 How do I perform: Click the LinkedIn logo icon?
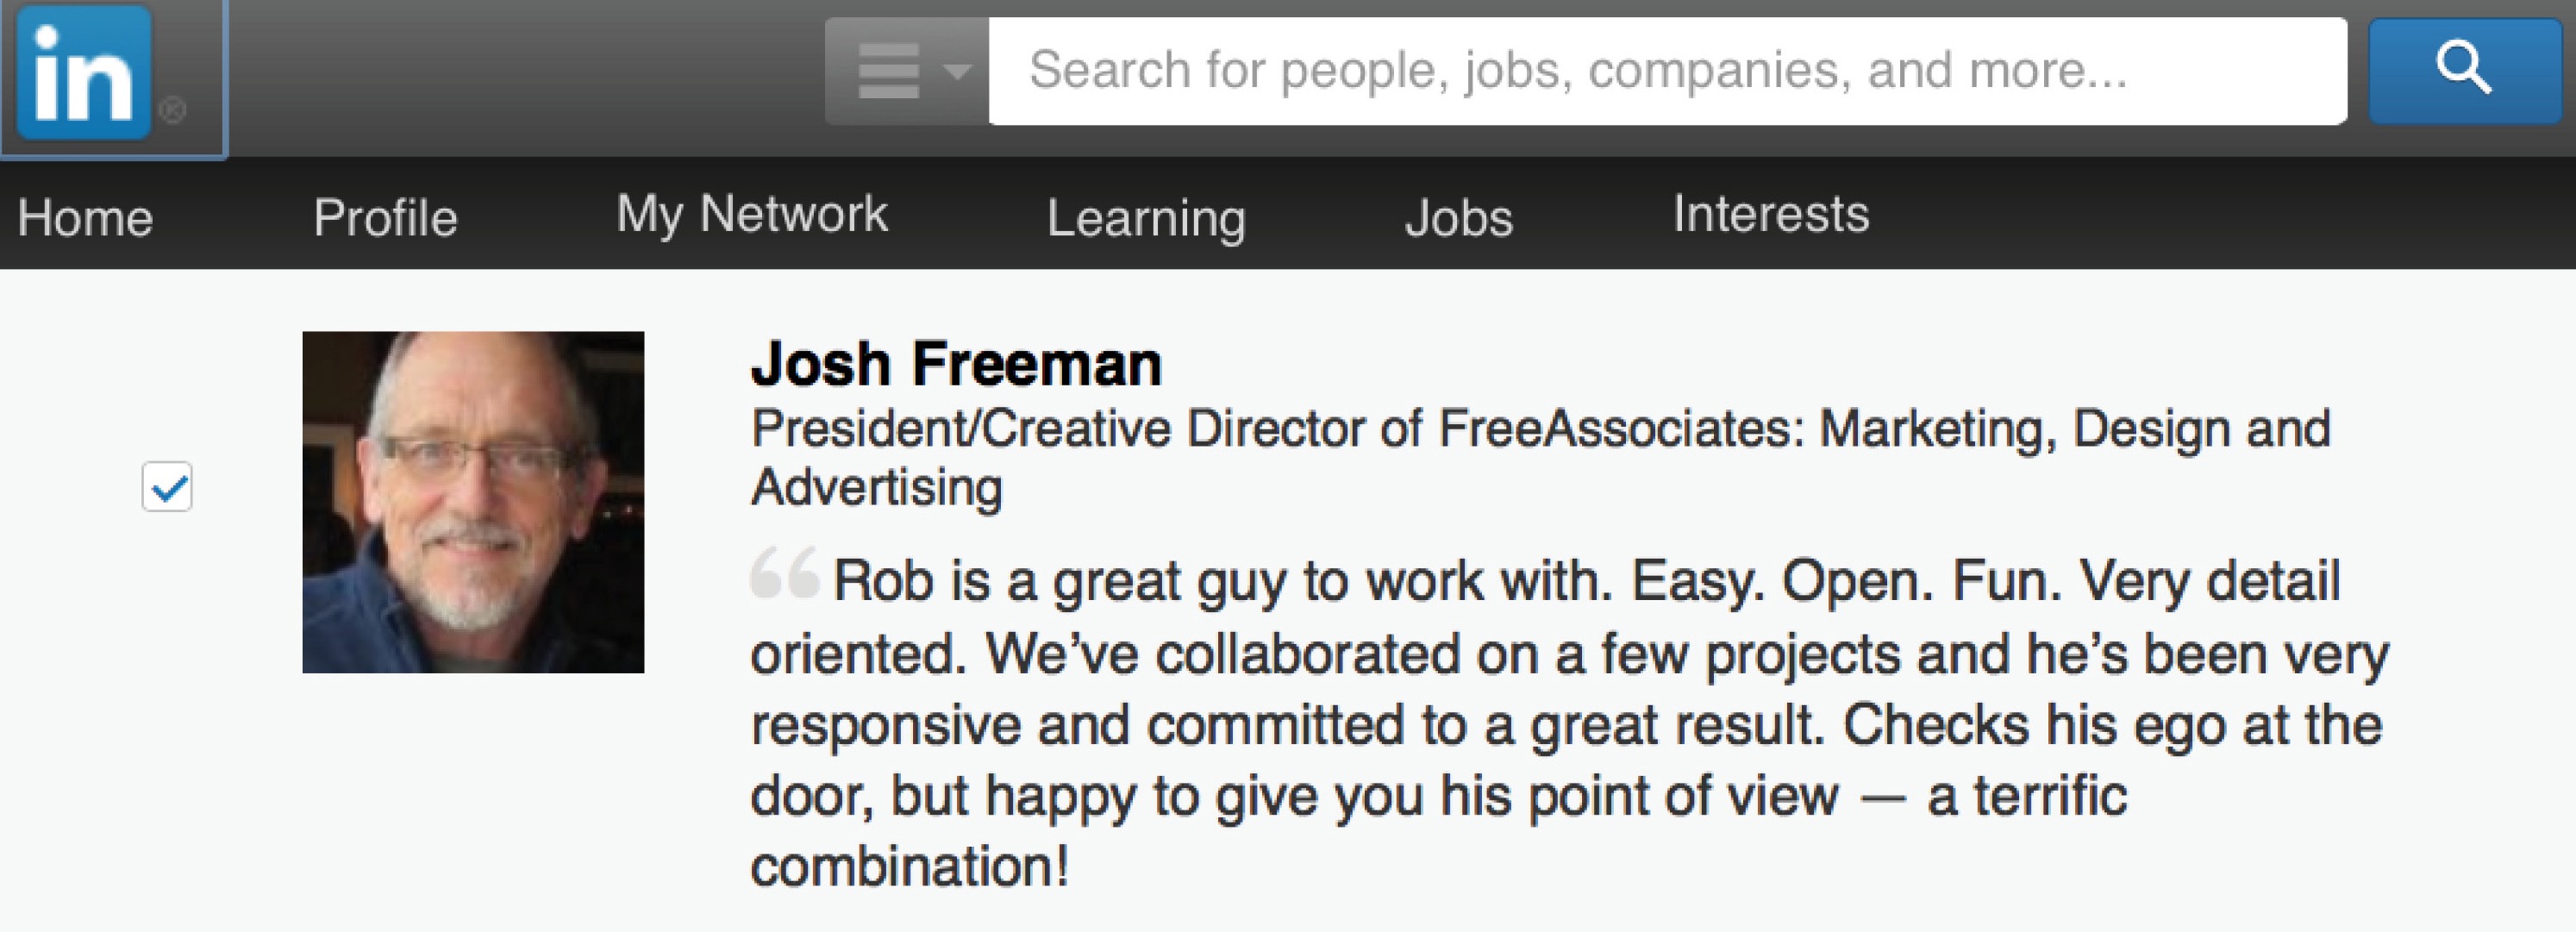coord(84,72)
